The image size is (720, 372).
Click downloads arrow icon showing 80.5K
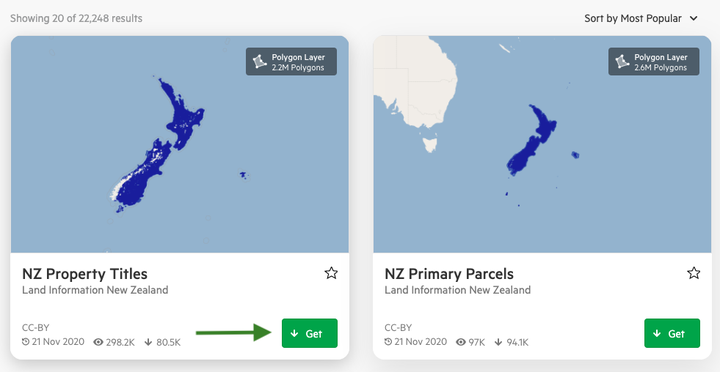(148, 342)
